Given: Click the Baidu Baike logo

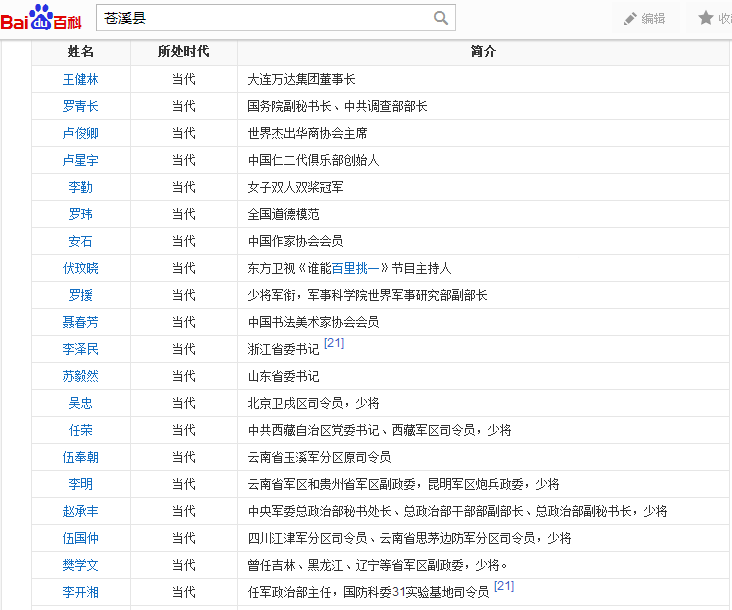Looking at the screenshot, I should [x=41, y=18].
